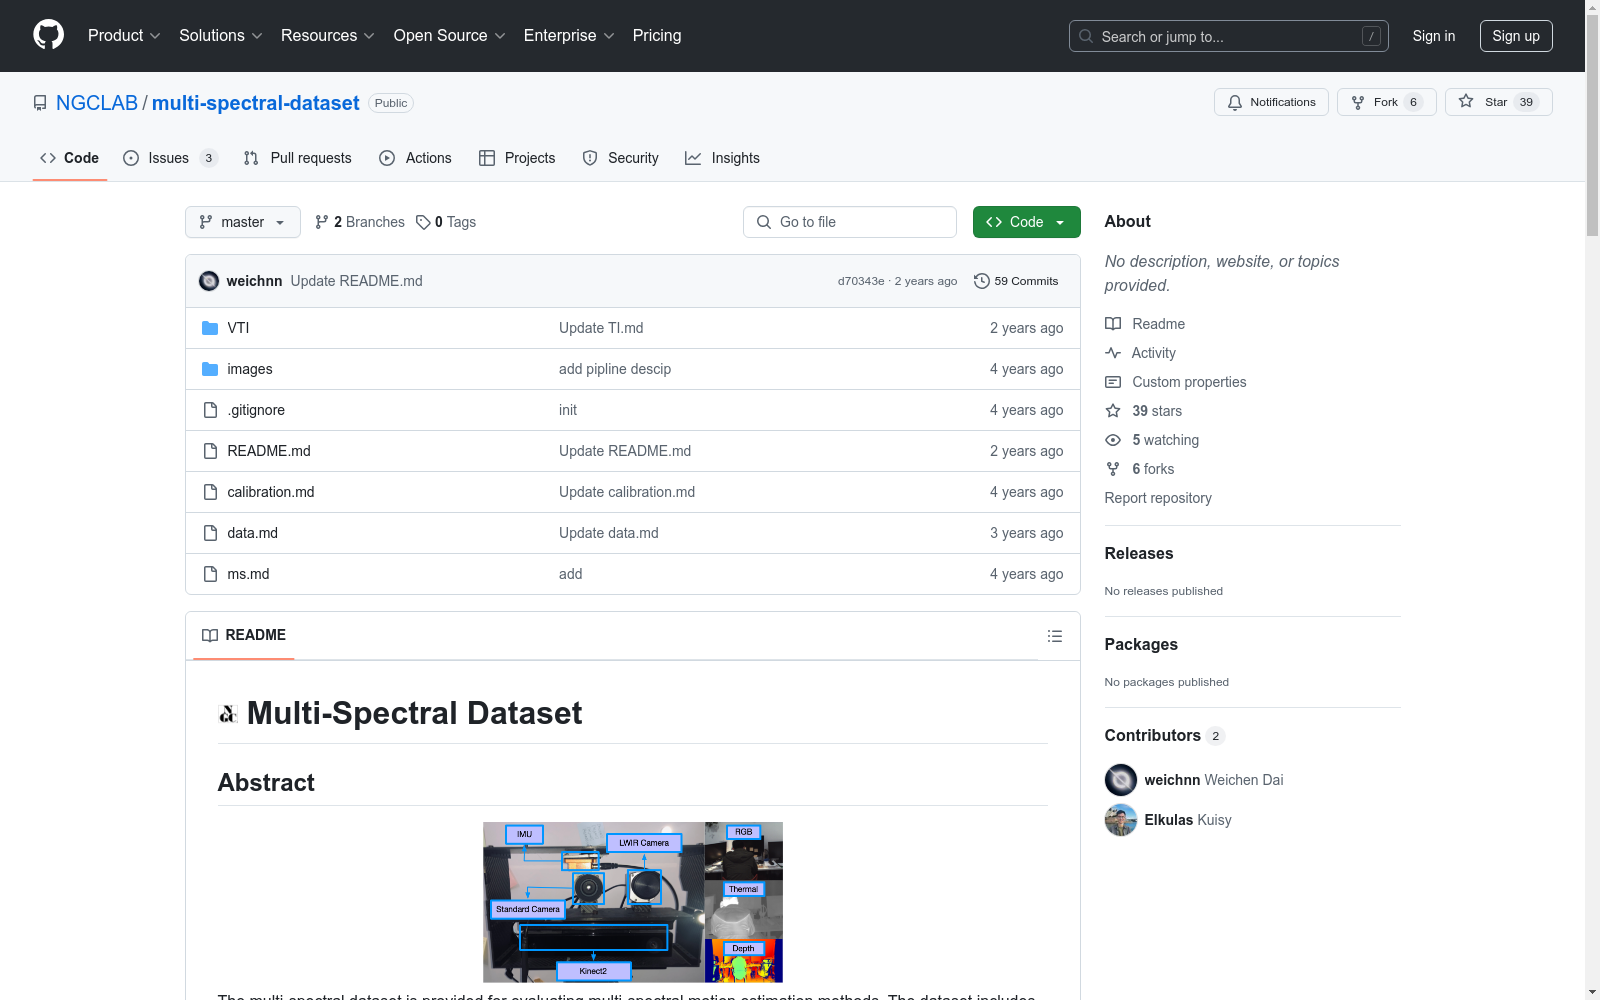The height and width of the screenshot is (1000, 1600).
Task: Click the calibration.md file icon
Action: [210, 492]
